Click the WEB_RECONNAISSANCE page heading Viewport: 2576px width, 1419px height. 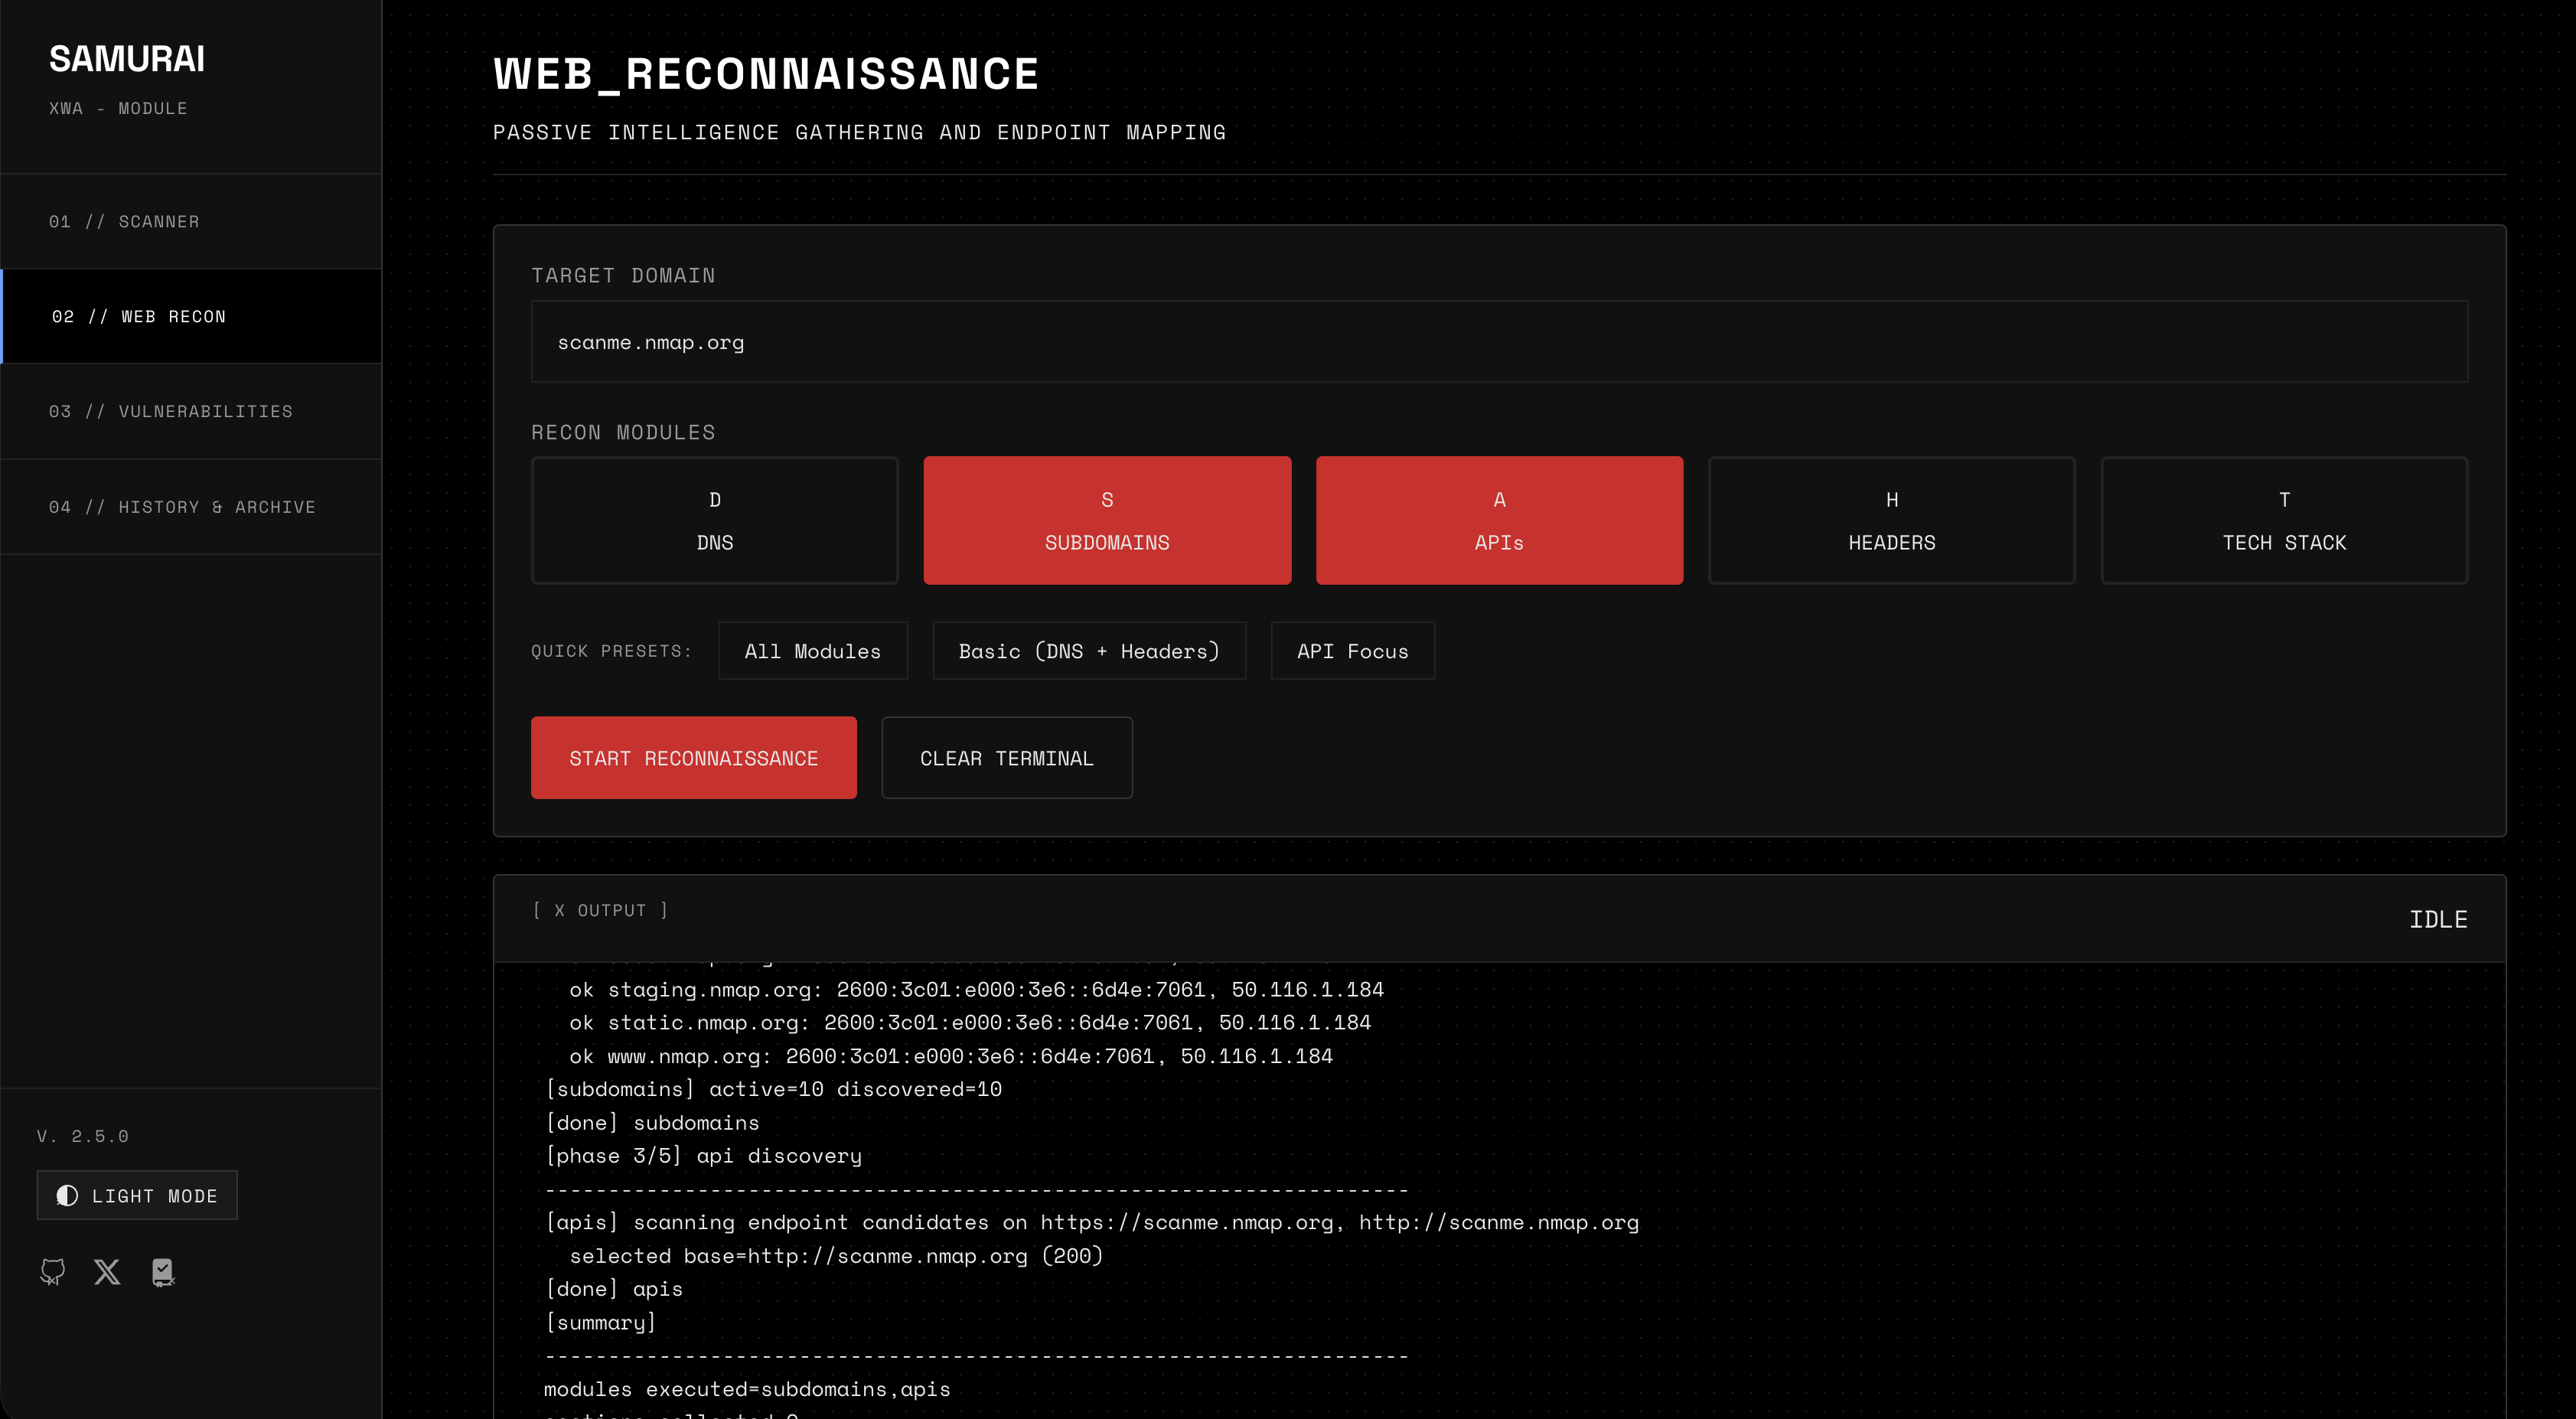tap(767, 74)
